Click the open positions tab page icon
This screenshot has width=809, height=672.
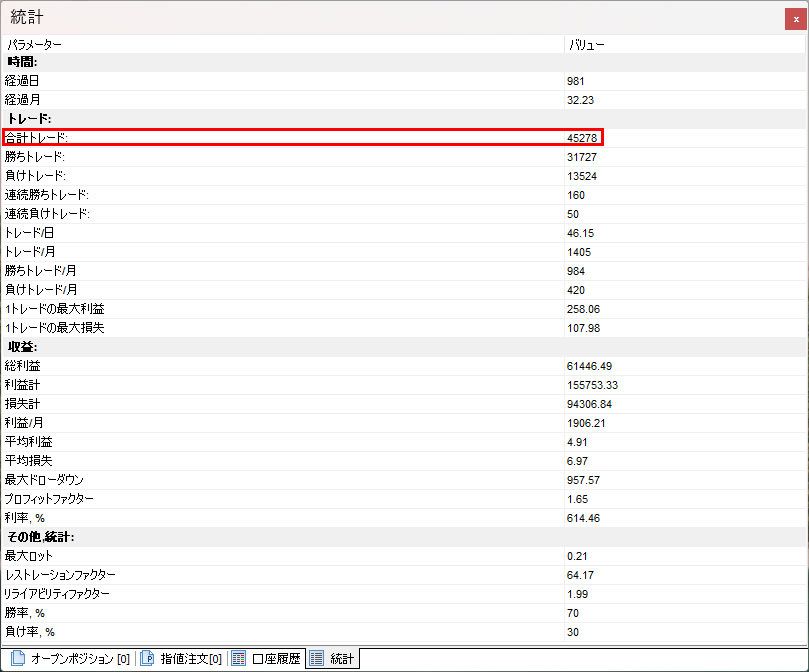[18, 658]
